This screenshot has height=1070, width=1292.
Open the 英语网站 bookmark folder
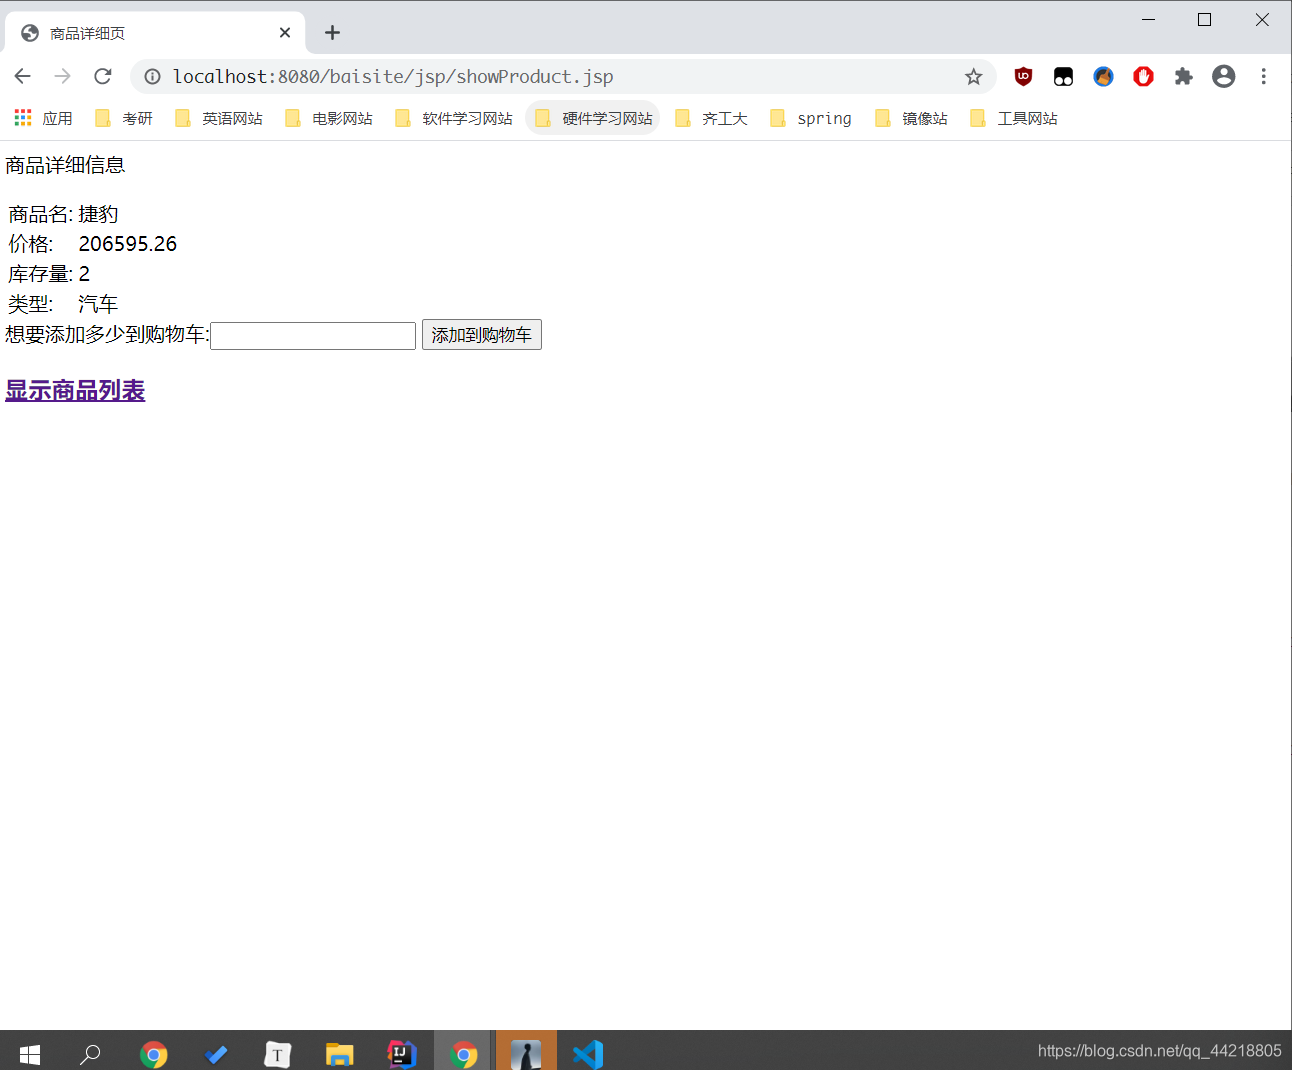(219, 118)
